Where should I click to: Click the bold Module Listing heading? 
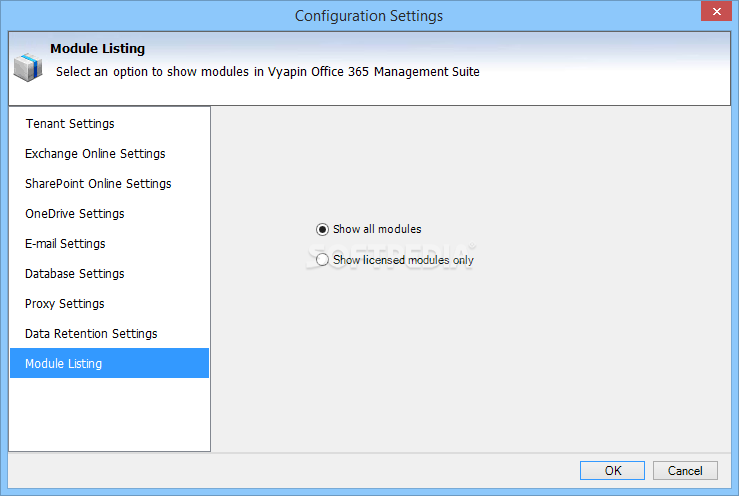tap(98, 49)
